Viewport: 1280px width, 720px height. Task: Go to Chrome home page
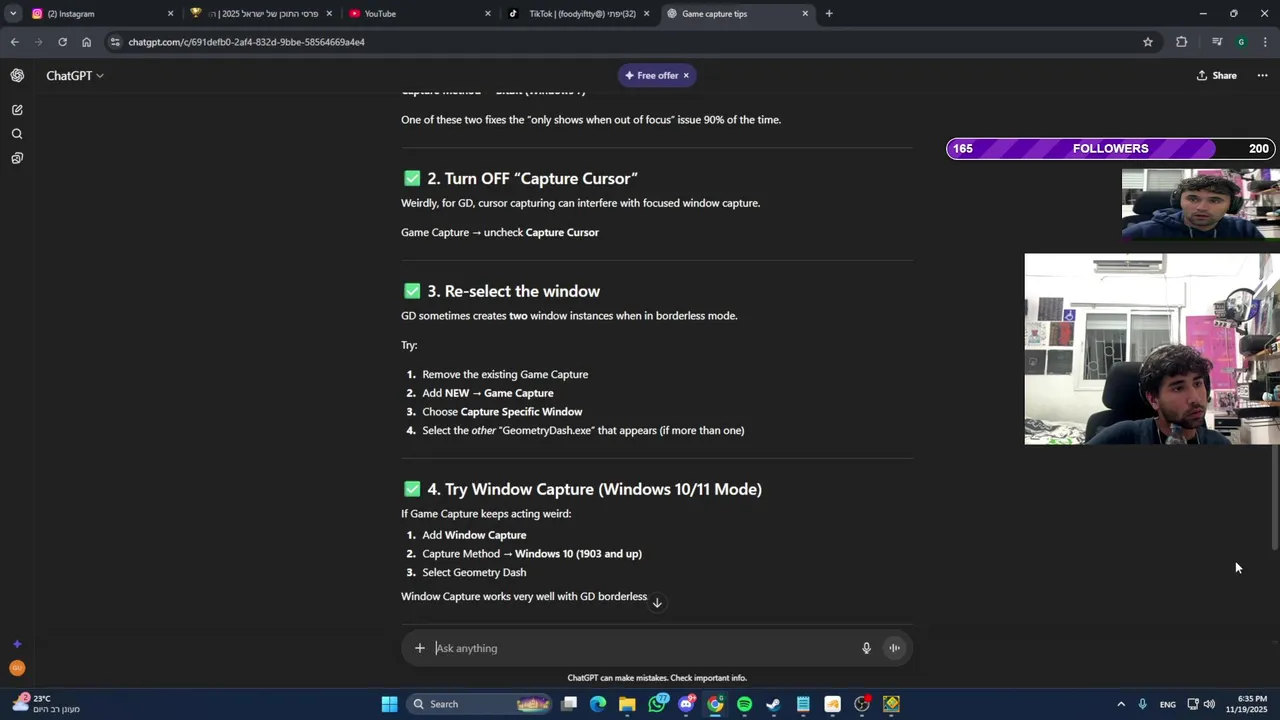tap(86, 42)
